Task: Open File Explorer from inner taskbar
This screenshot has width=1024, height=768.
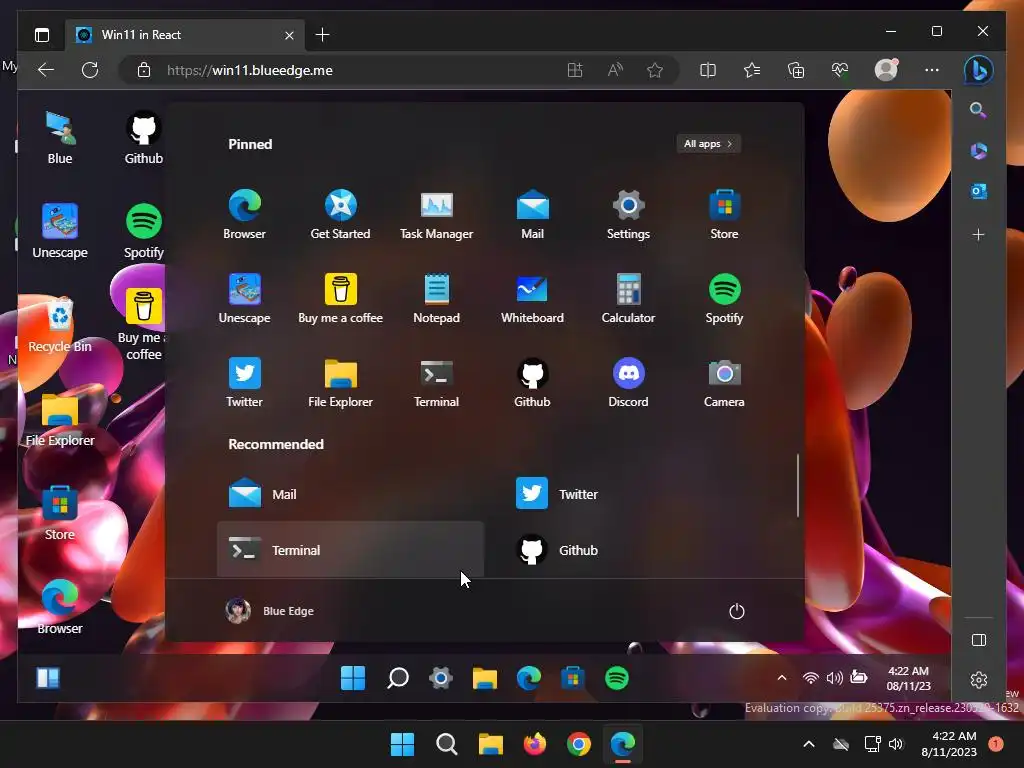Action: tap(485, 678)
